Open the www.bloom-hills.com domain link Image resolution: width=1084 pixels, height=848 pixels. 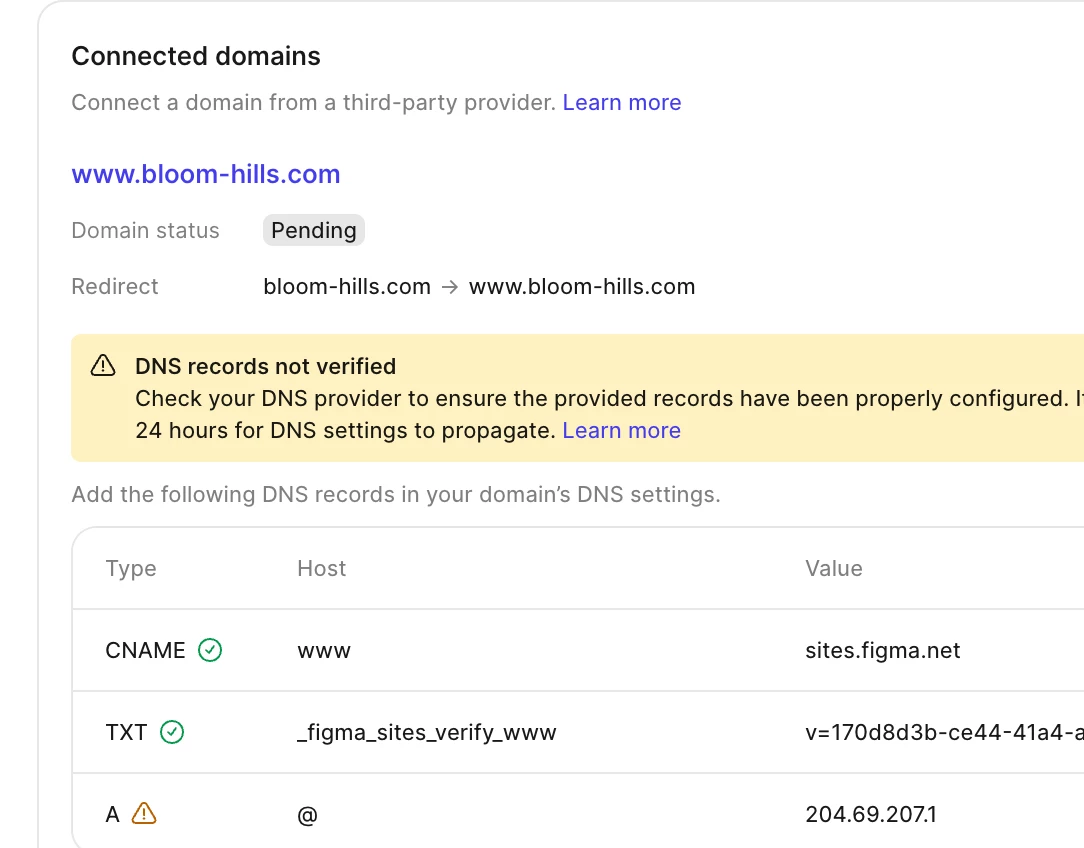tap(205, 174)
